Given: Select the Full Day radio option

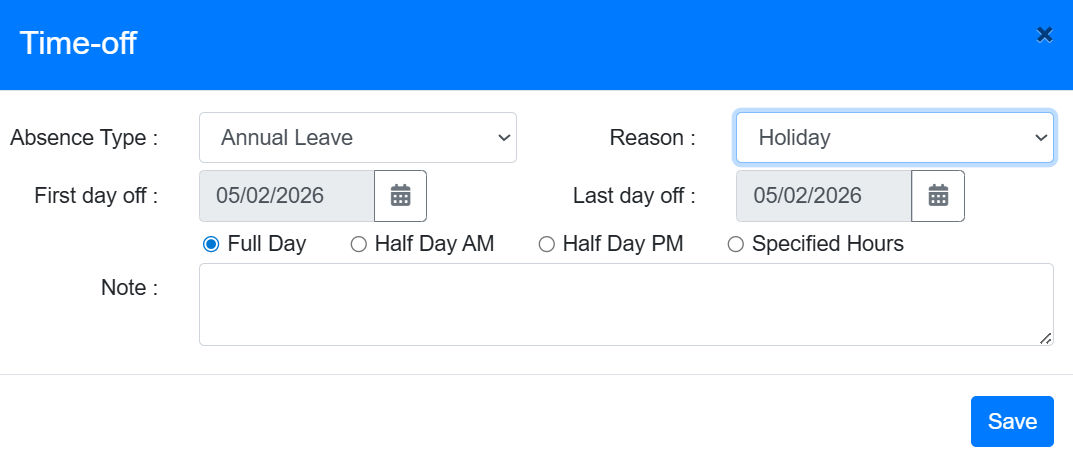Looking at the screenshot, I should click(x=211, y=244).
